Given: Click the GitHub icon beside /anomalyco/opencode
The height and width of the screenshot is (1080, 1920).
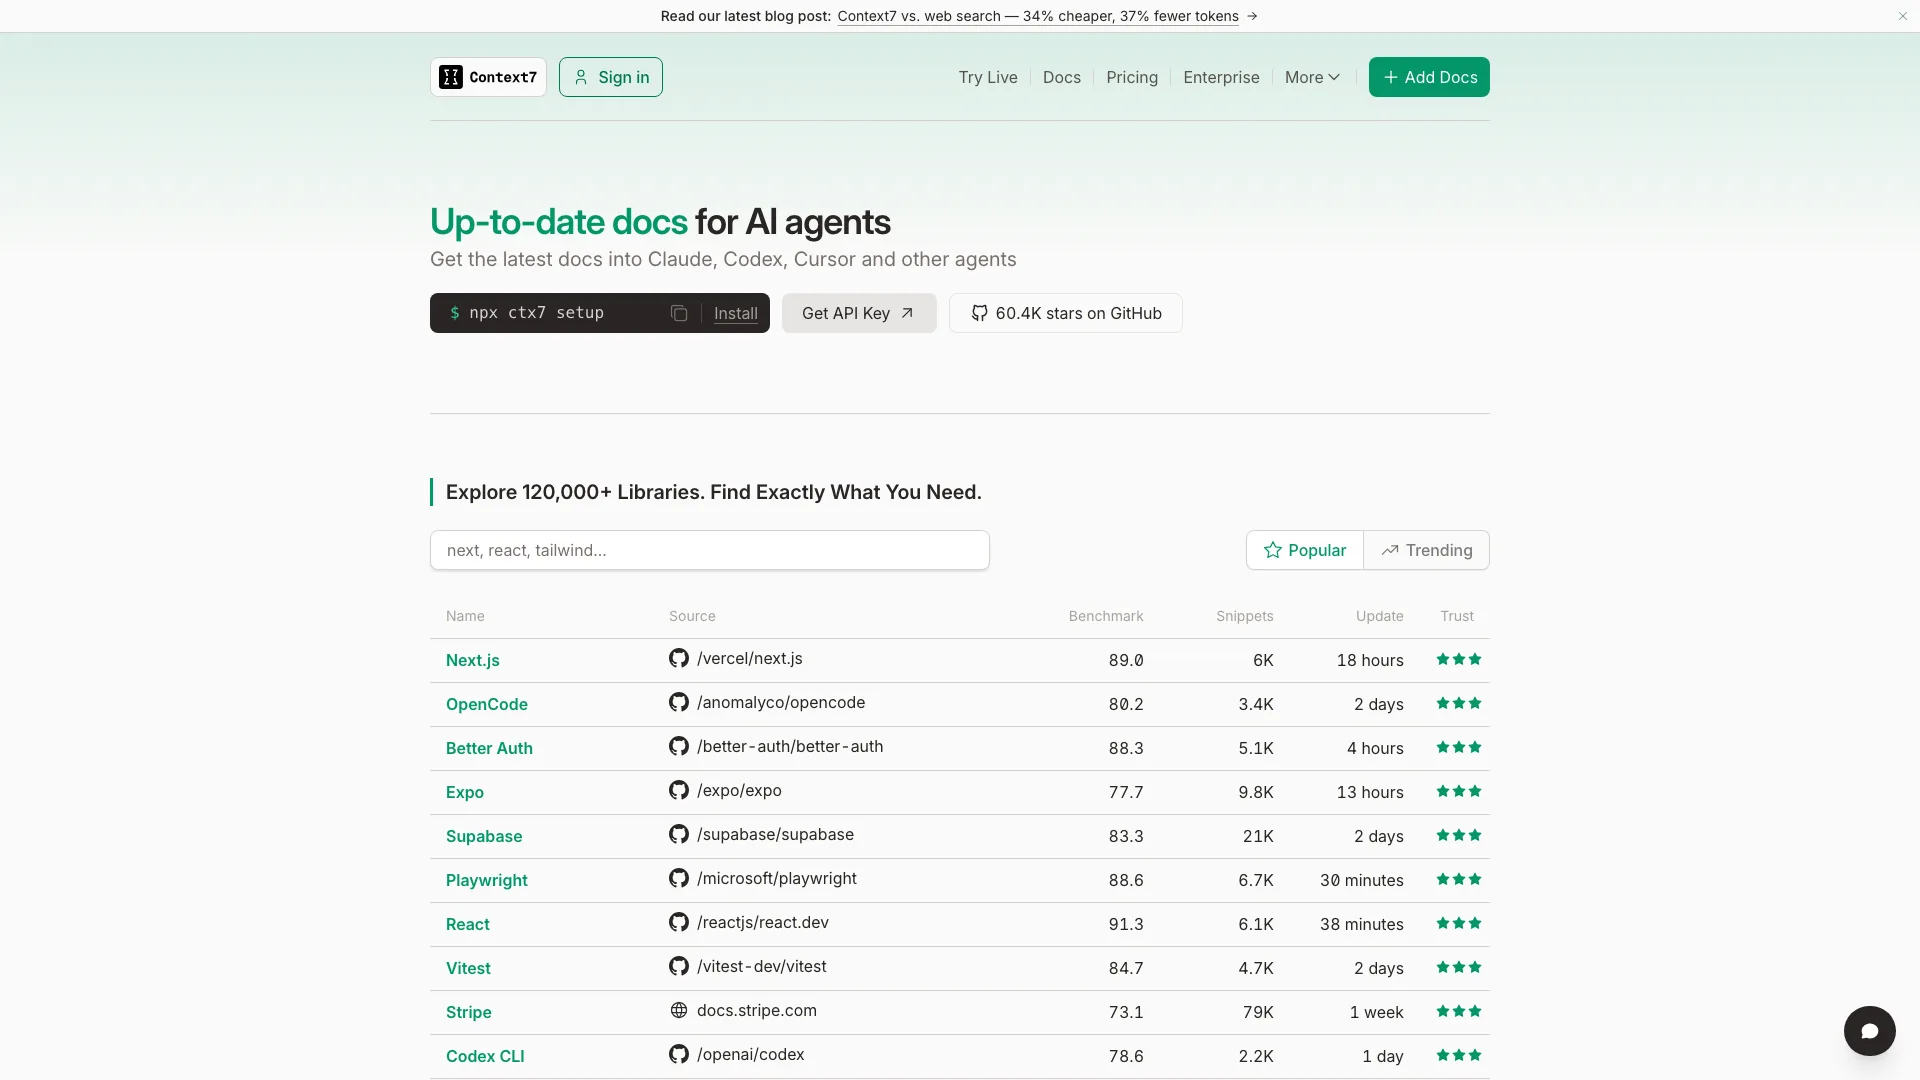Looking at the screenshot, I should pos(679,702).
